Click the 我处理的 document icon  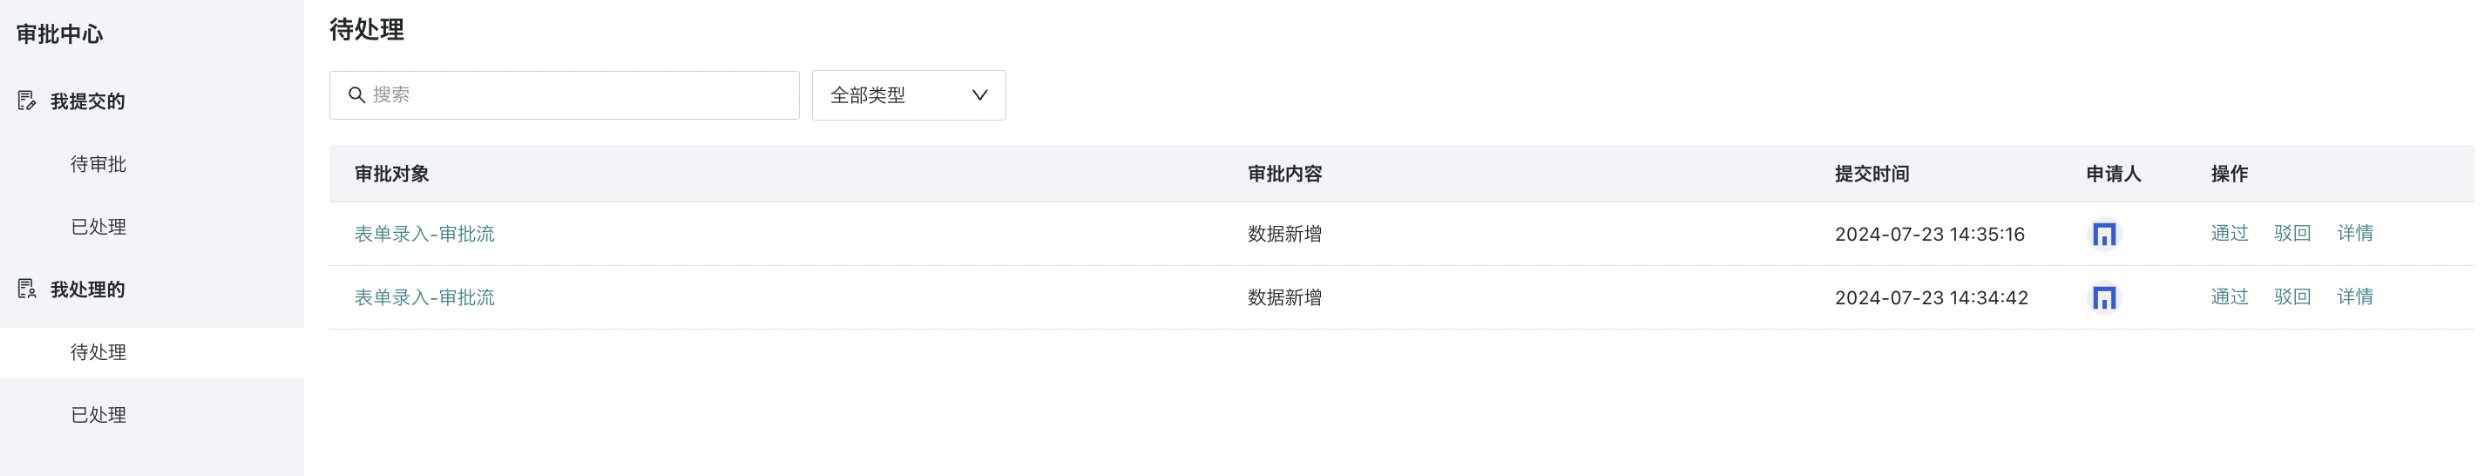point(27,289)
